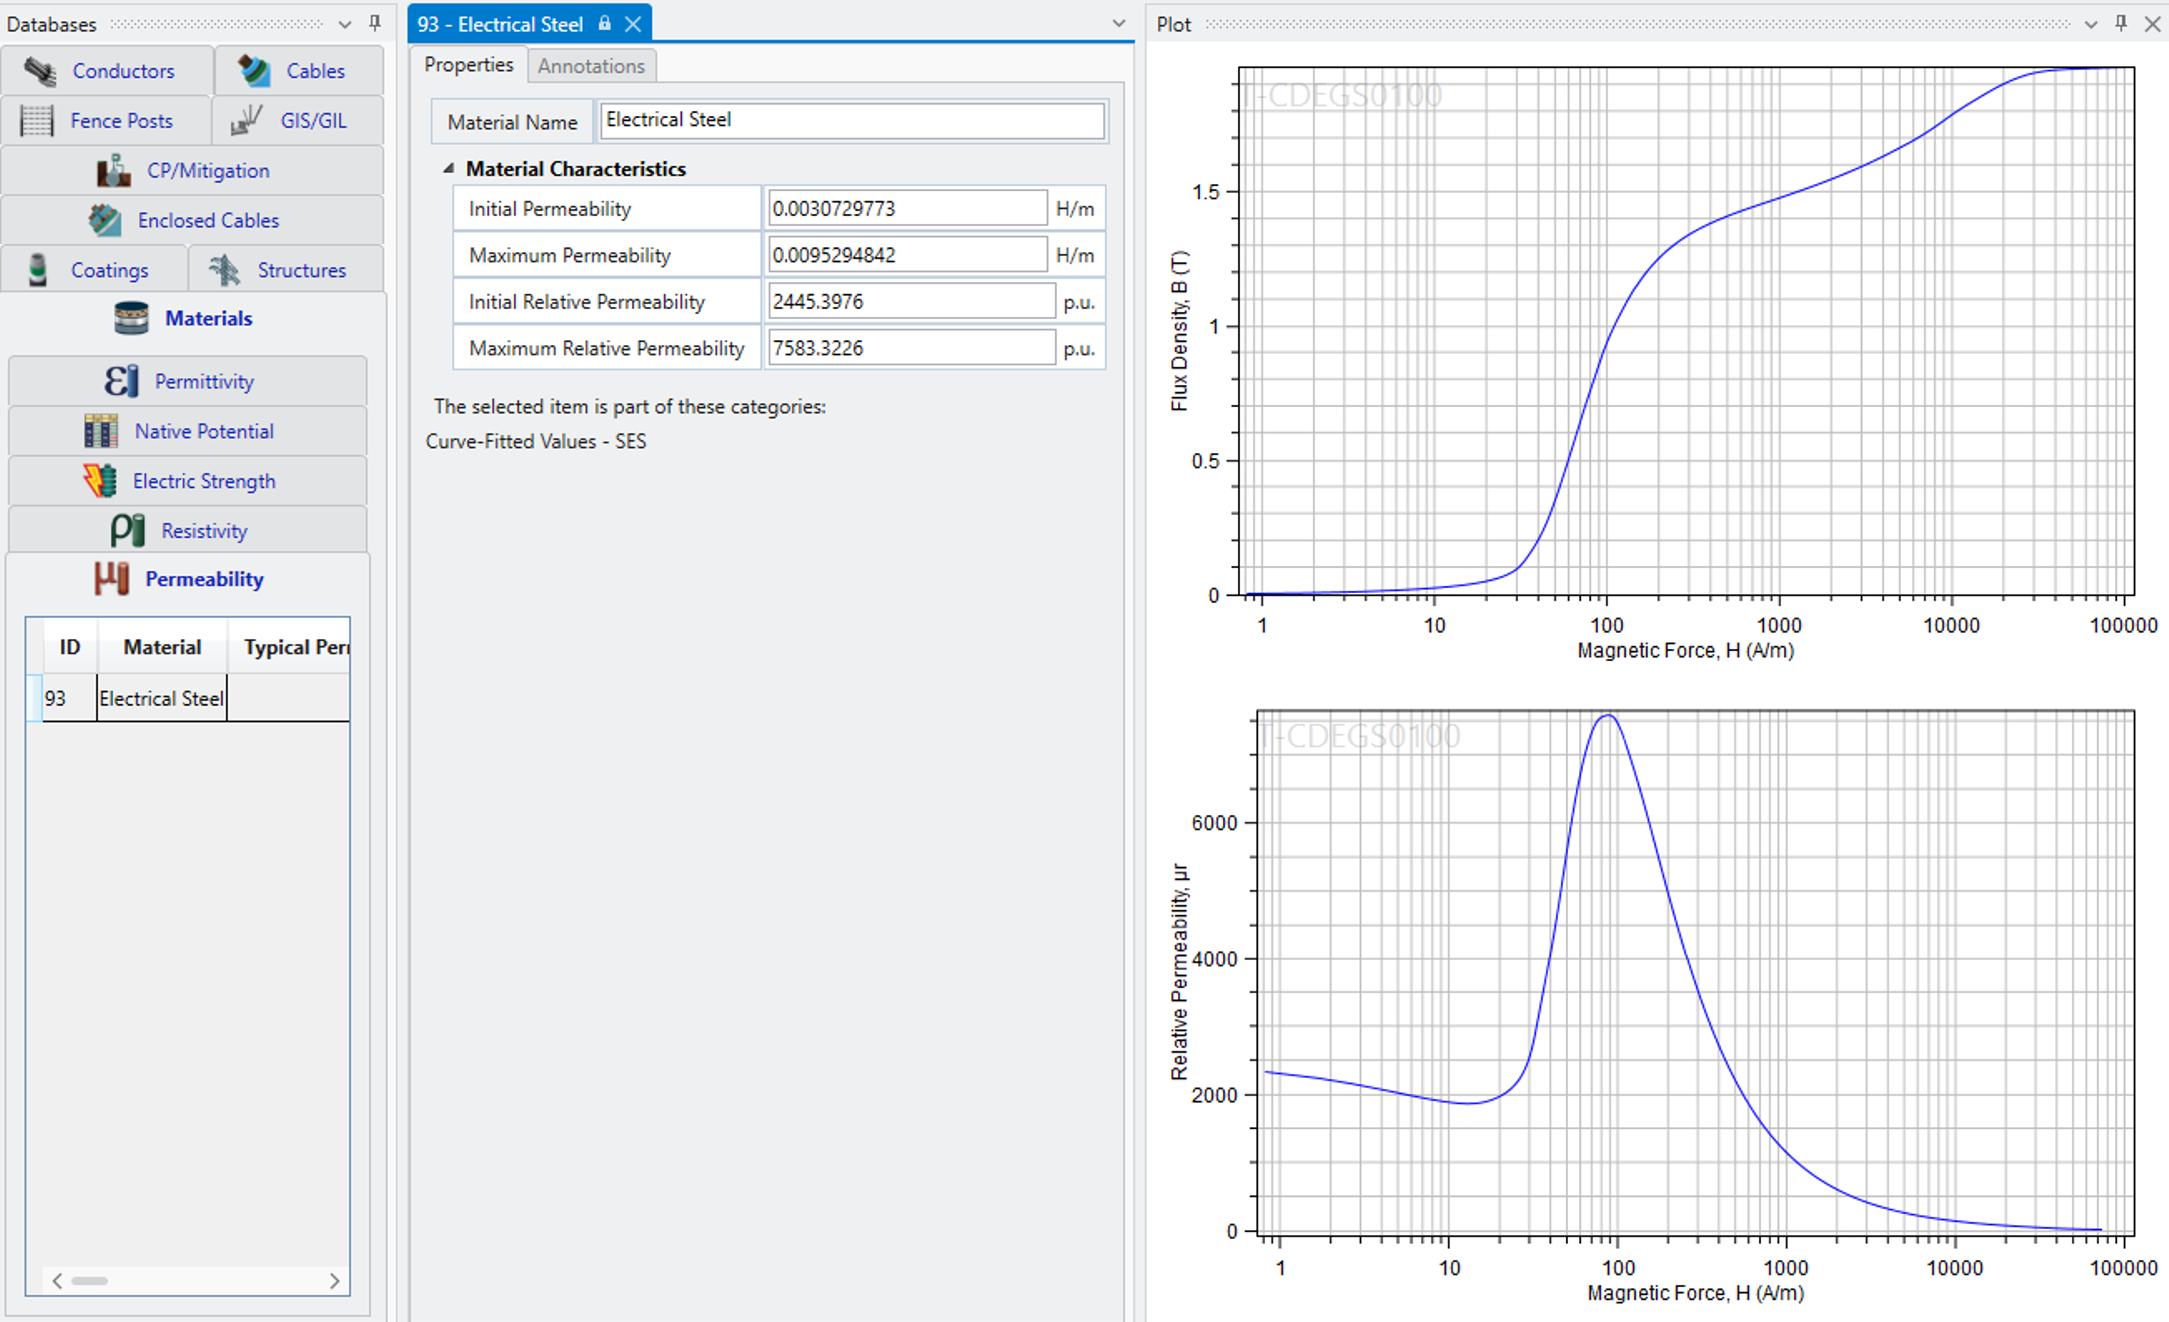Click the Initial Permeability value field

[x=907, y=209]
